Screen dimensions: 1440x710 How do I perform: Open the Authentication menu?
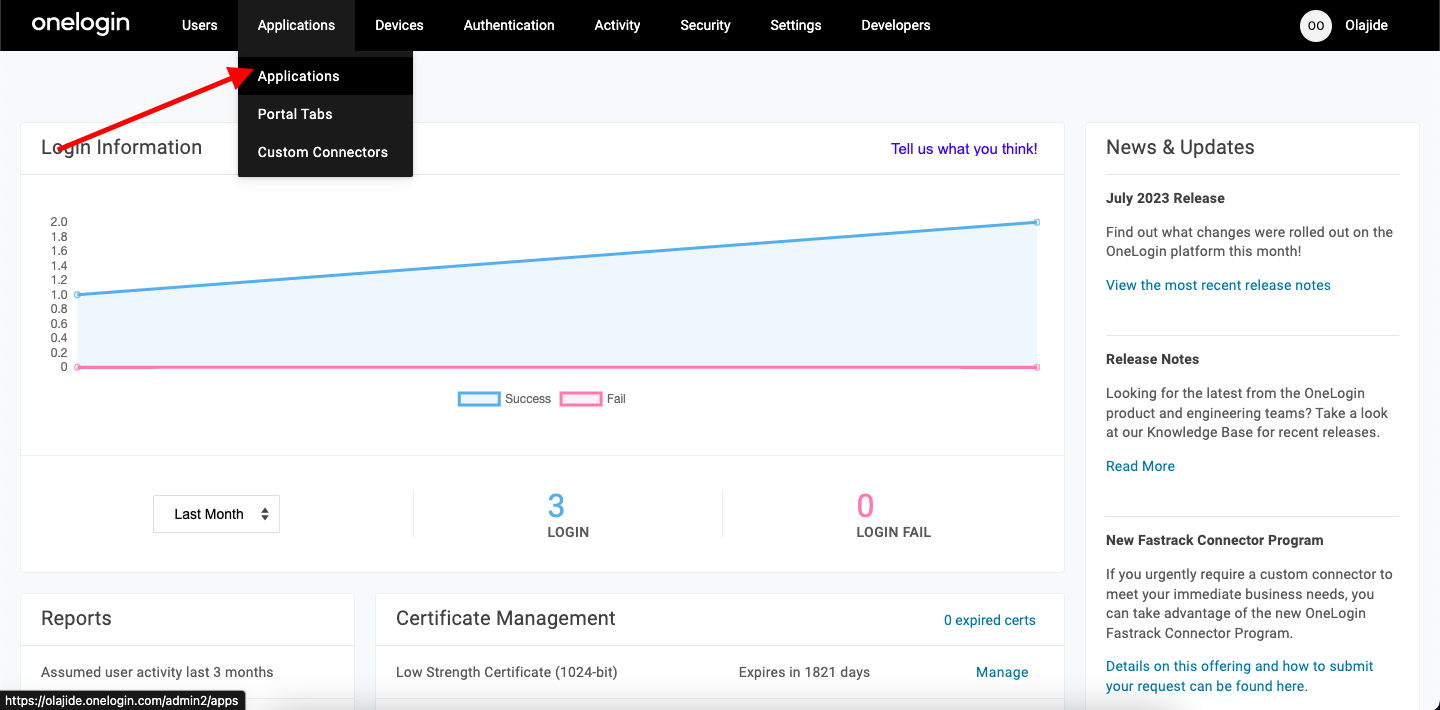click(509, 25)
